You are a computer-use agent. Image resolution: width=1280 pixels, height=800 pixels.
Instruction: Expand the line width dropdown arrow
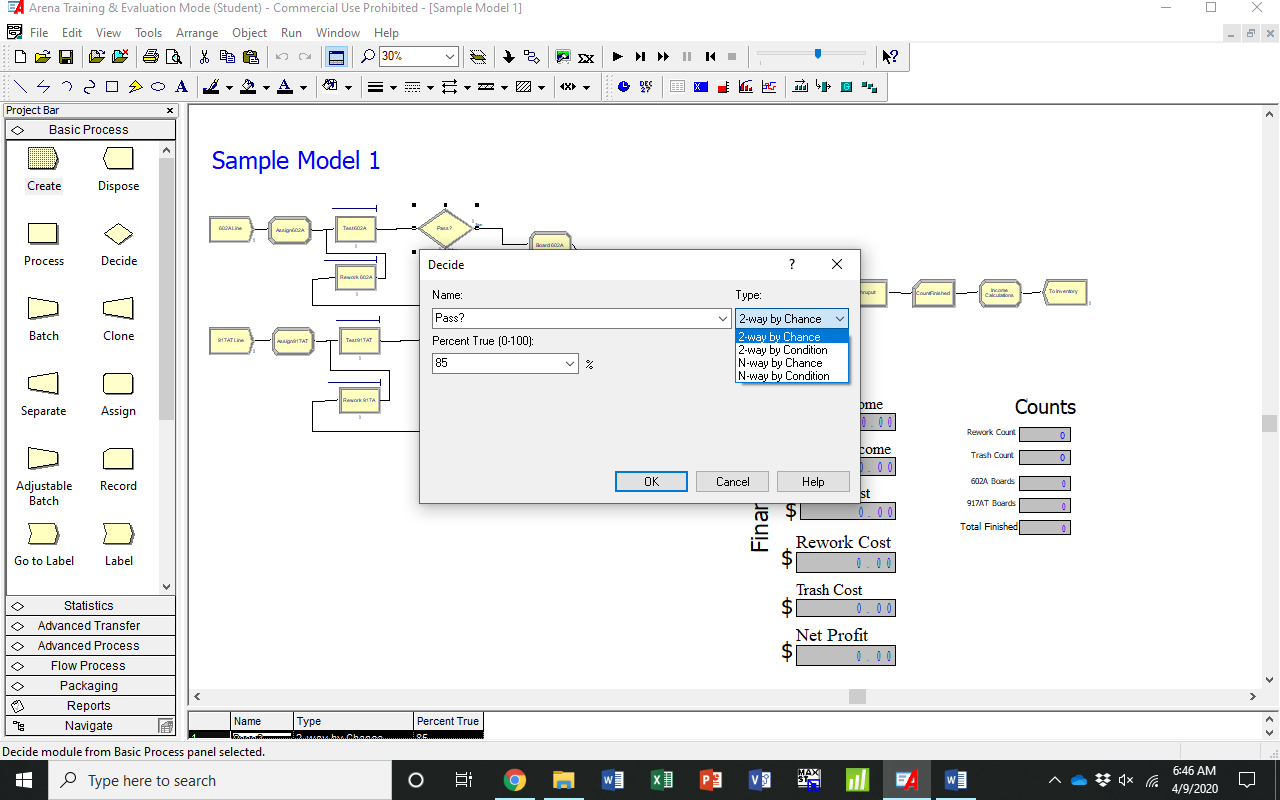[x=393, y=87]
